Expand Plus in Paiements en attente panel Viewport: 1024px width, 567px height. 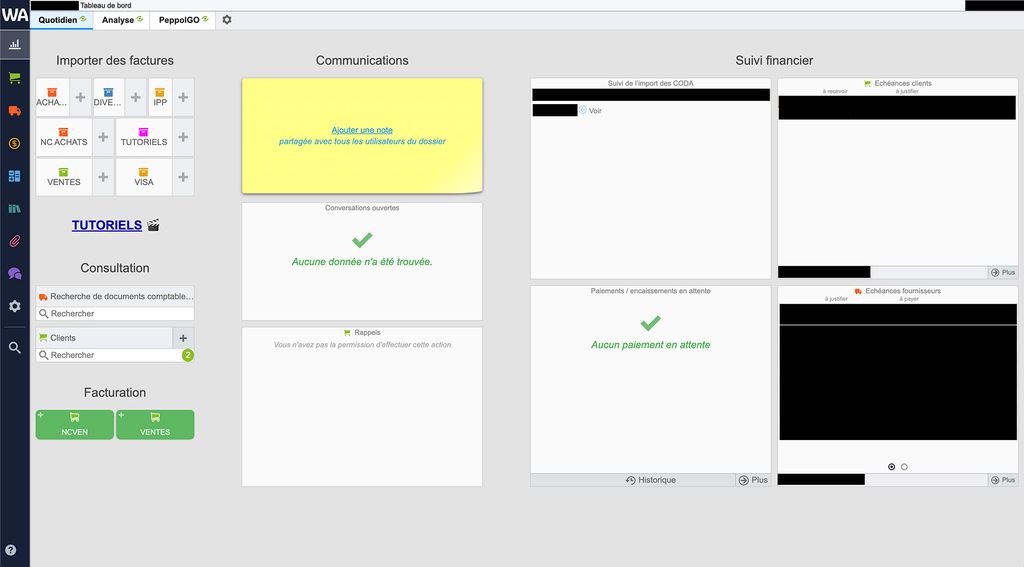[x=753, y=480]
